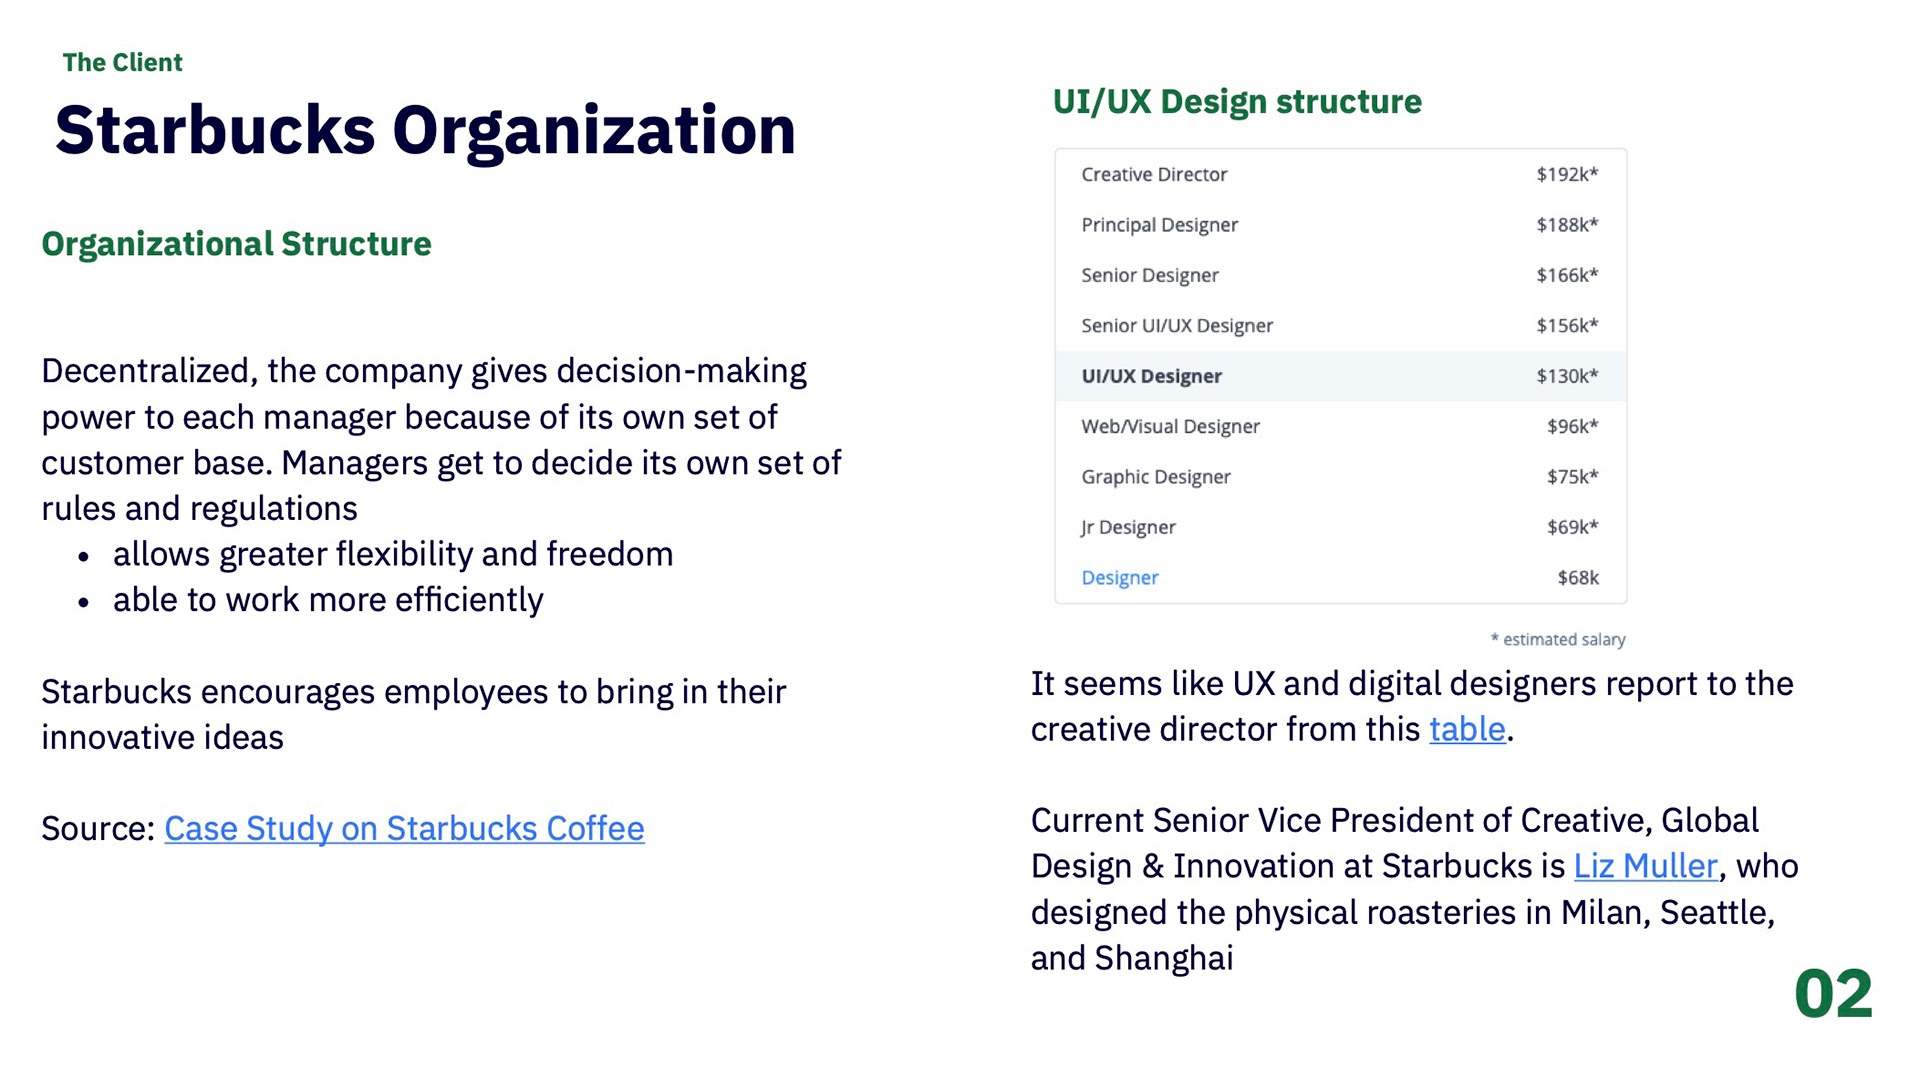
Task: Open the Liz Muller link
Action: pyautogui.click(x=1646, y=866)
